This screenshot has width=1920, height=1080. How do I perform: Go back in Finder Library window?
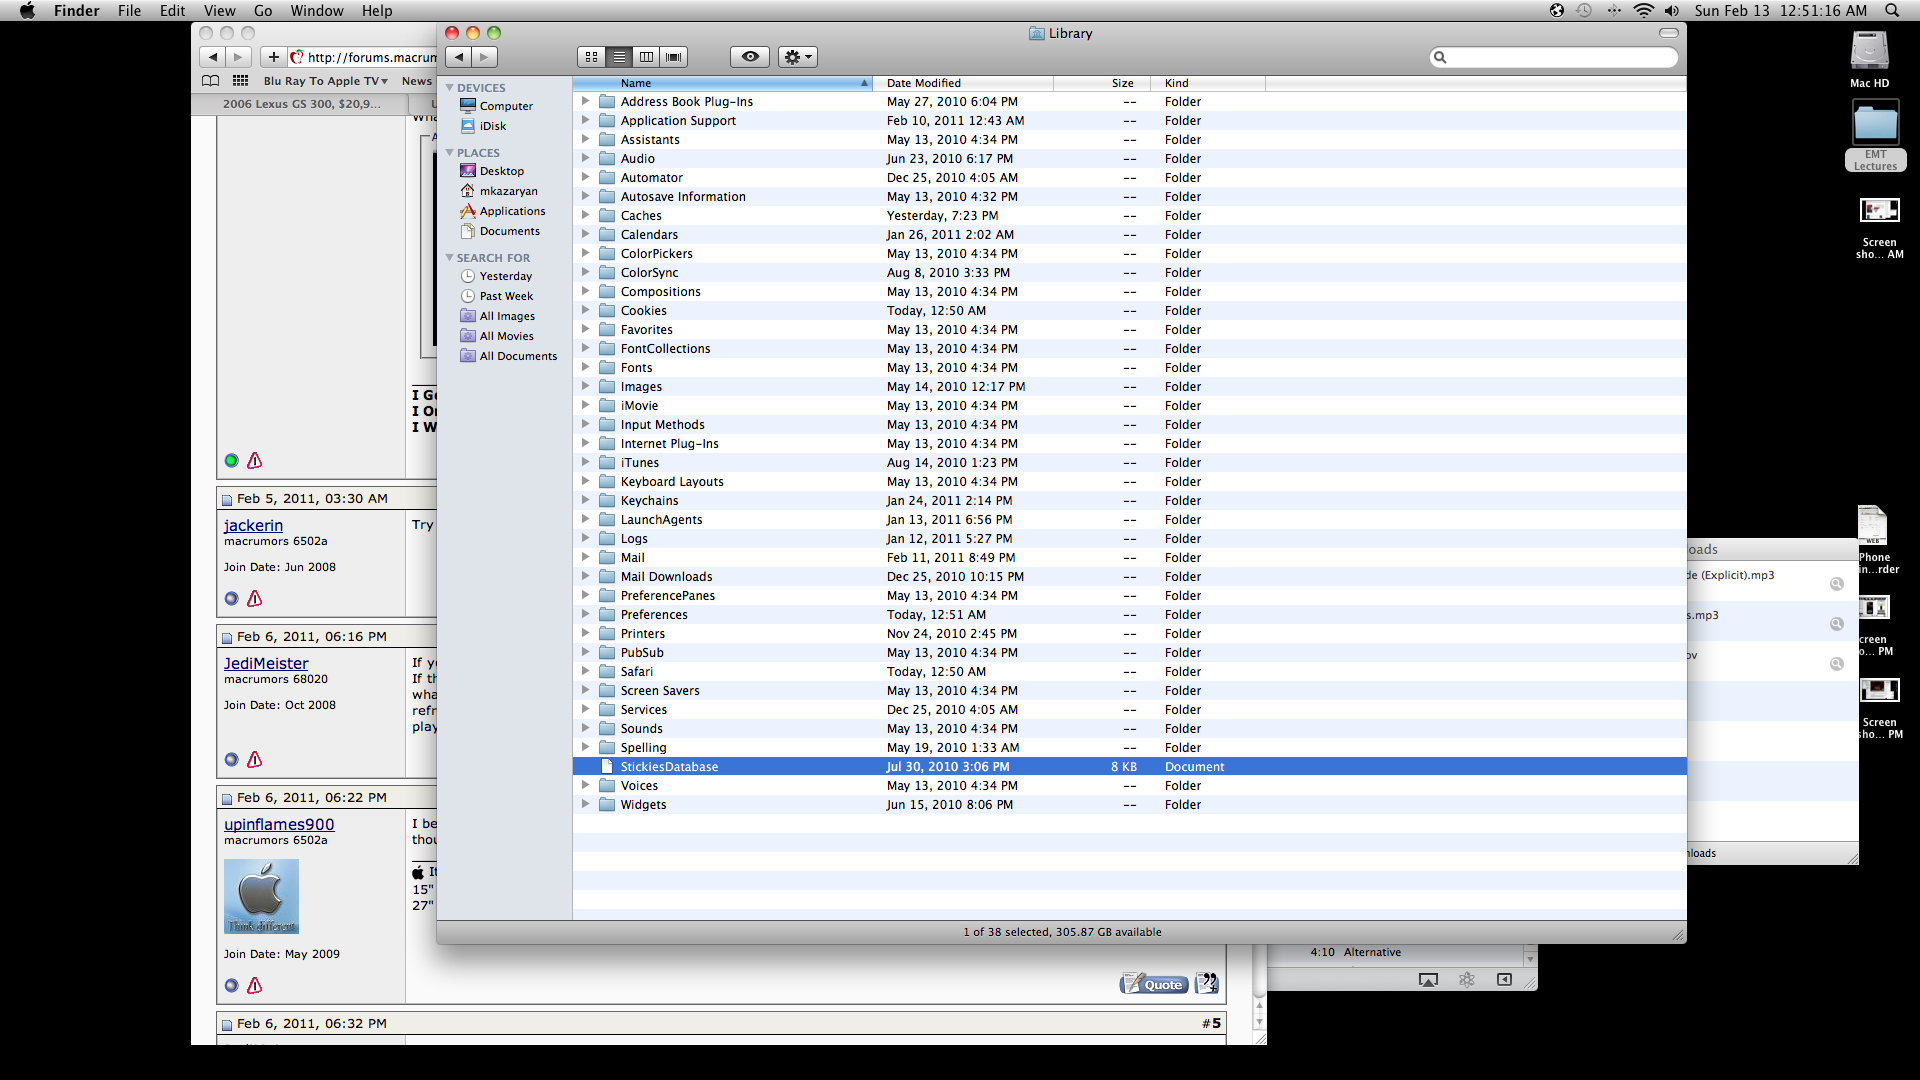point(459,57)
